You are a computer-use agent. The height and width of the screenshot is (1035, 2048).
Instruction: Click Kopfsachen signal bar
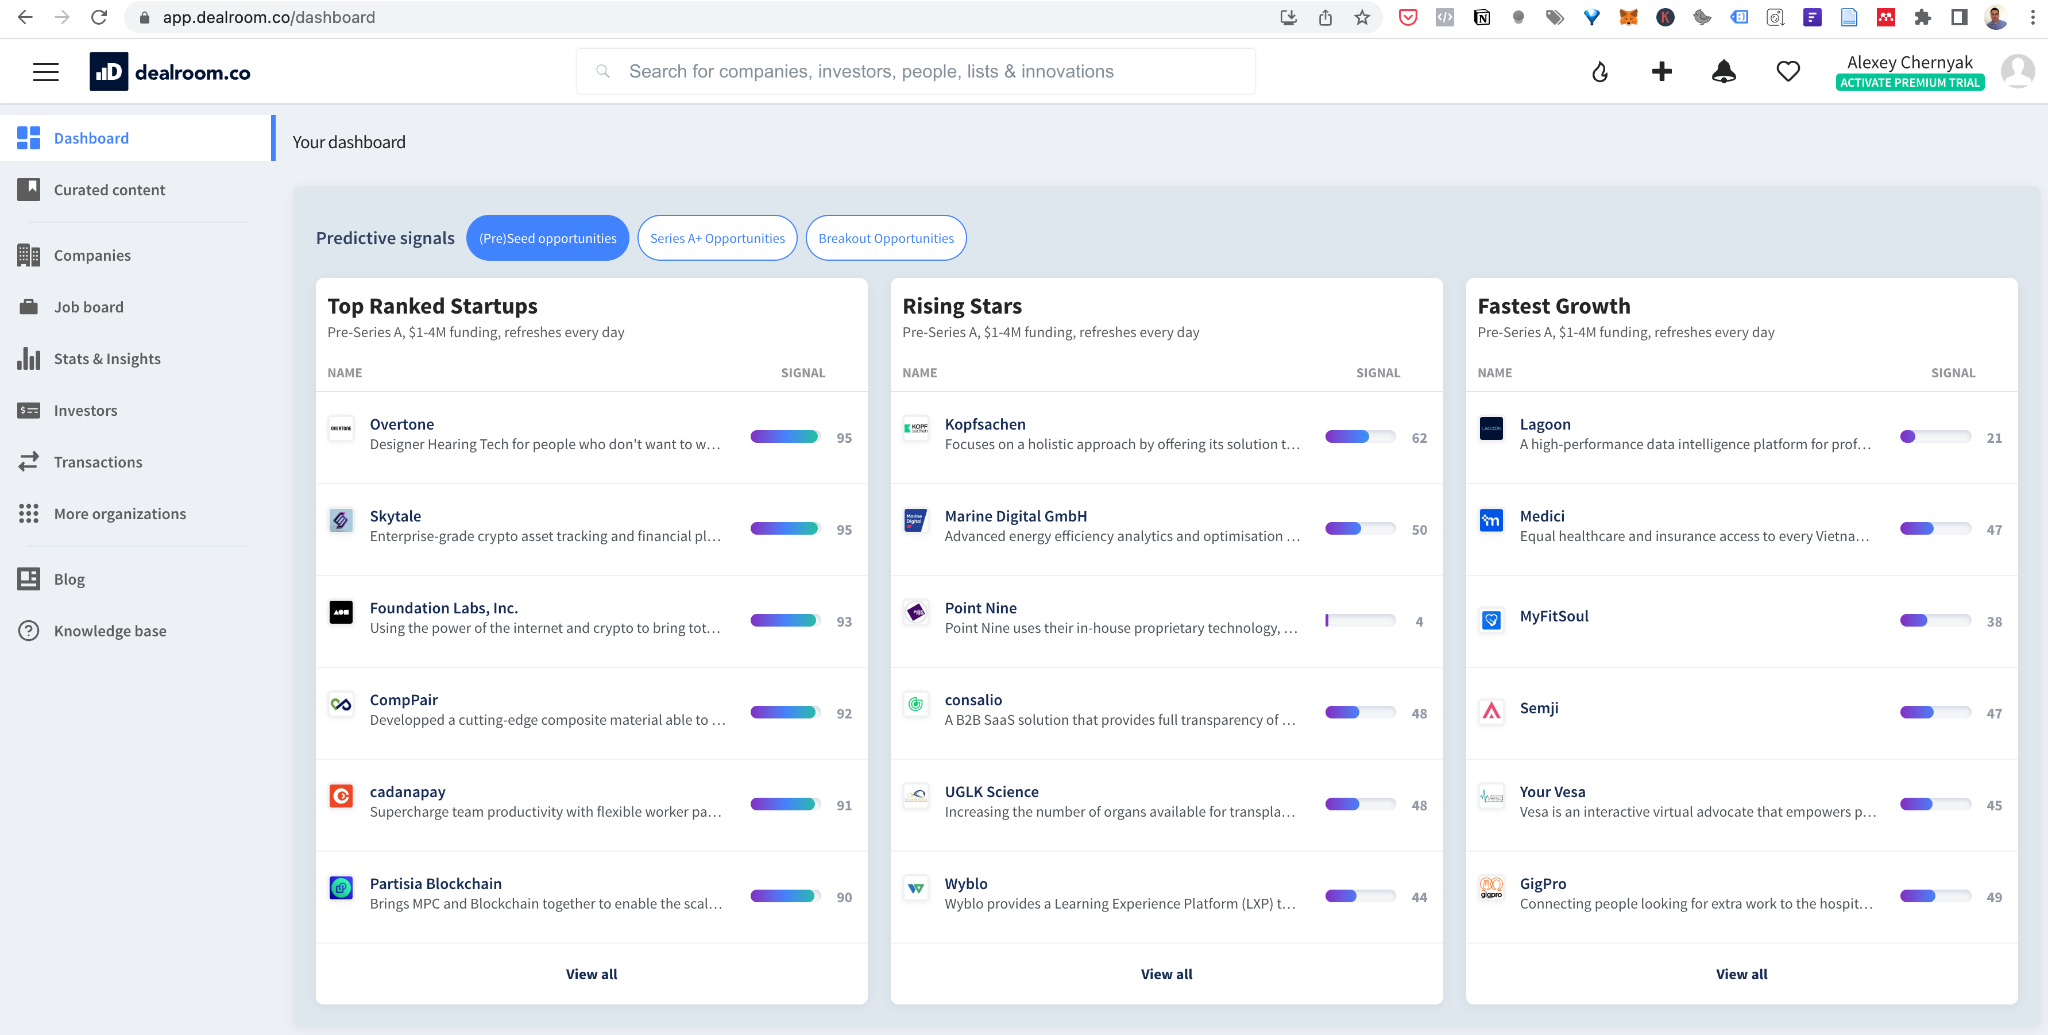pyautogui.click(x=1360, y=437)
